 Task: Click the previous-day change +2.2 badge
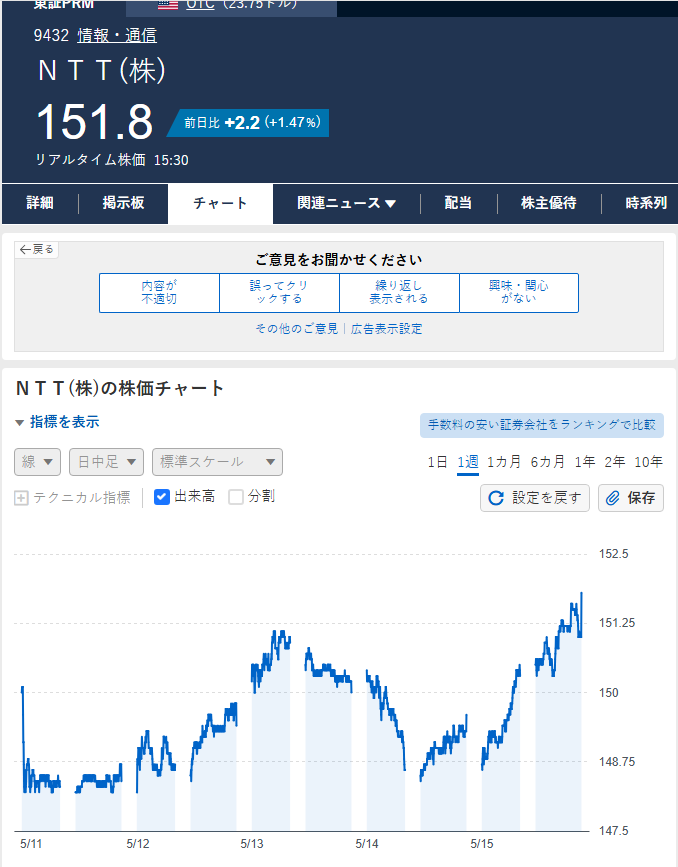point(249,123)
